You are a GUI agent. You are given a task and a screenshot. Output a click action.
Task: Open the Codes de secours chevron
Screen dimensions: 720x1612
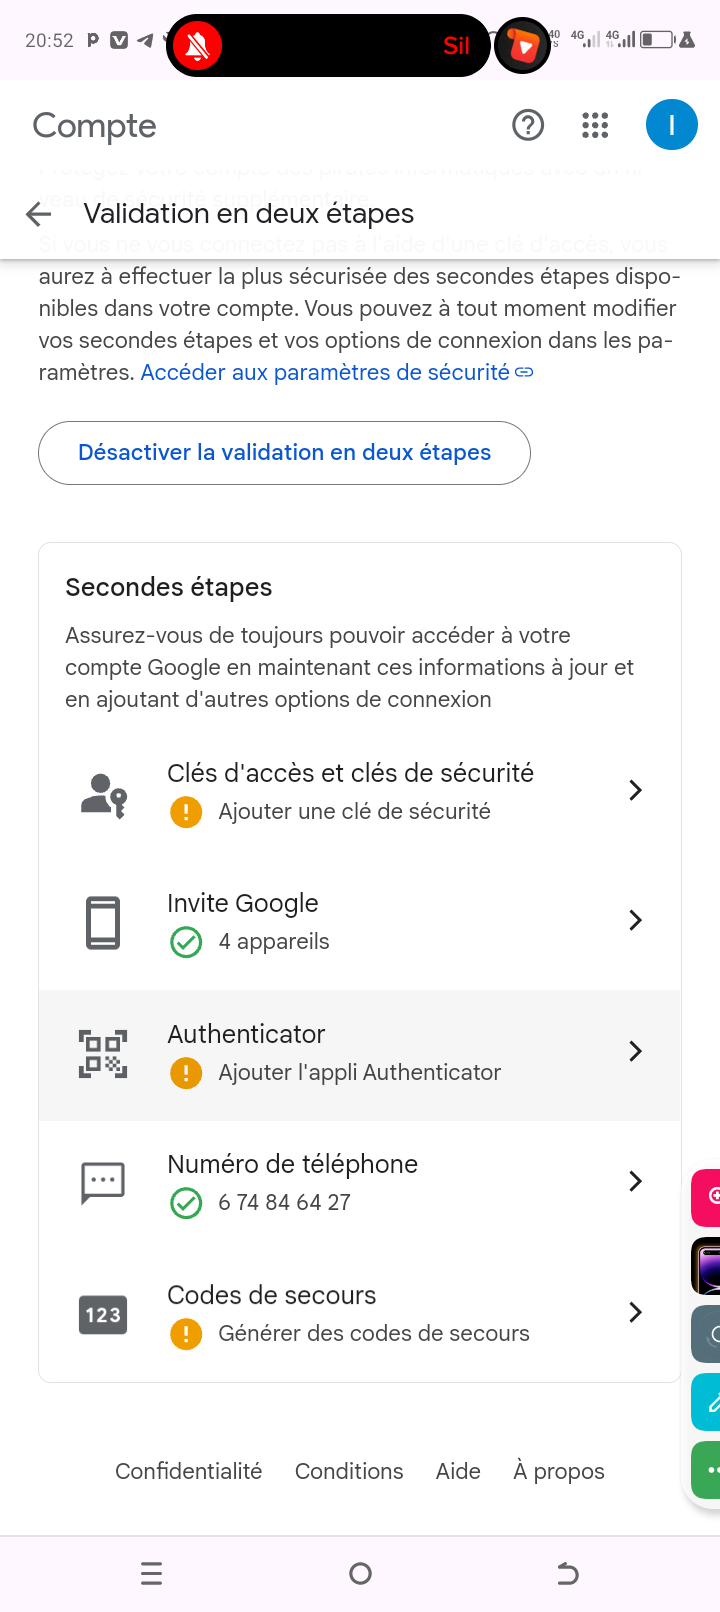(x=635, y=1312)
